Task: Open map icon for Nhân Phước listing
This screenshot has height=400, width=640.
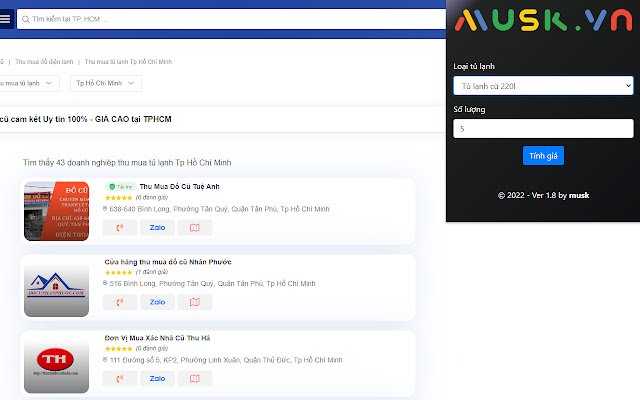Action: (195, 302)
